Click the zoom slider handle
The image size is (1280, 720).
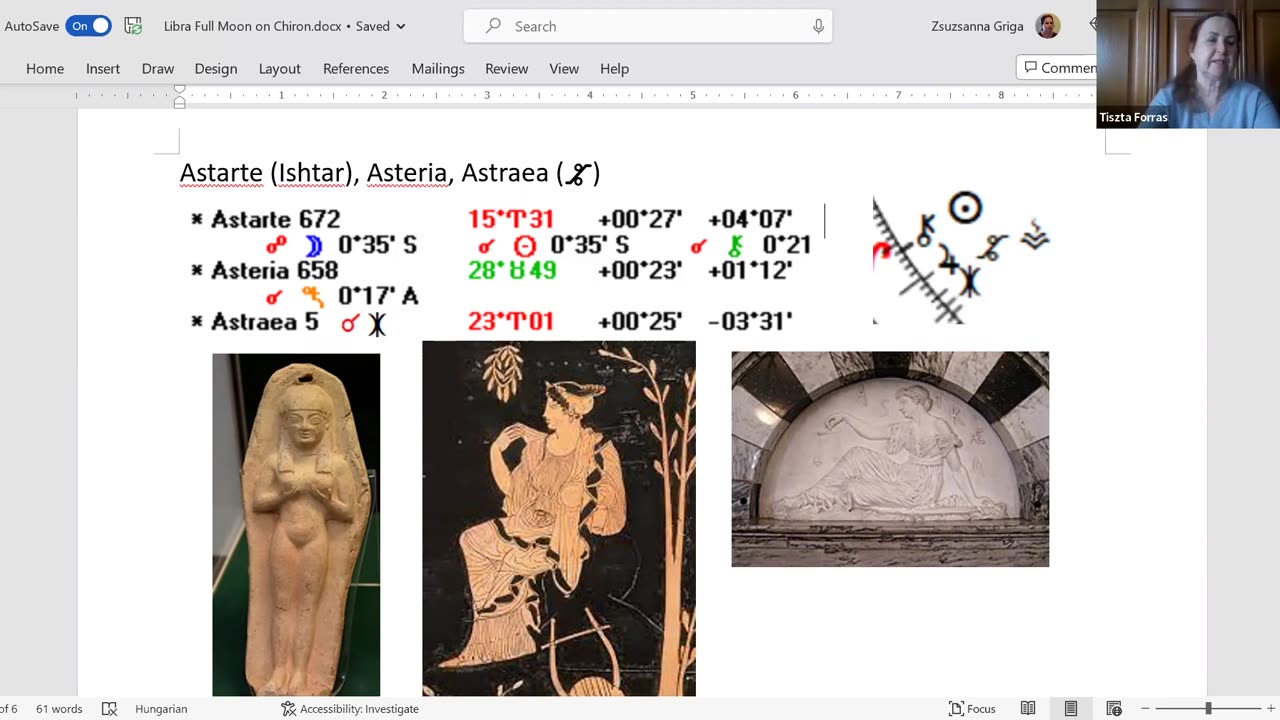click(1208, 709)
